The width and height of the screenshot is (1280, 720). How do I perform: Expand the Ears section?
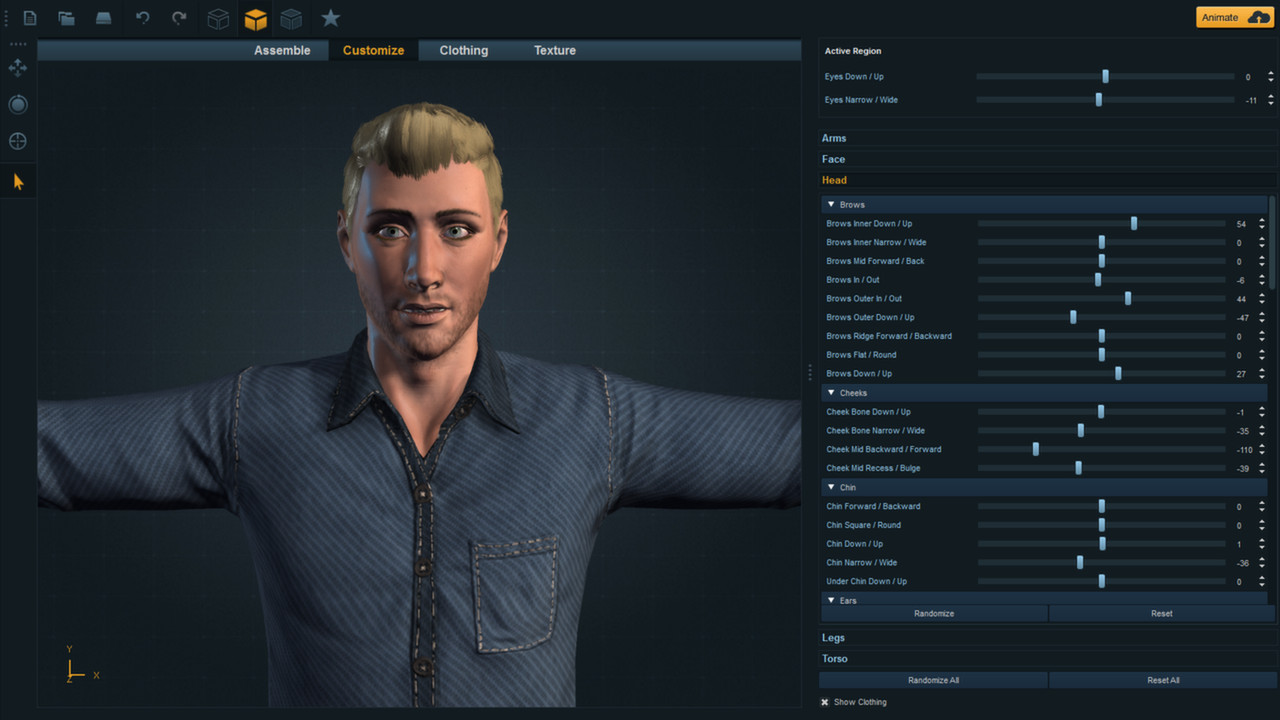[831, 600]
